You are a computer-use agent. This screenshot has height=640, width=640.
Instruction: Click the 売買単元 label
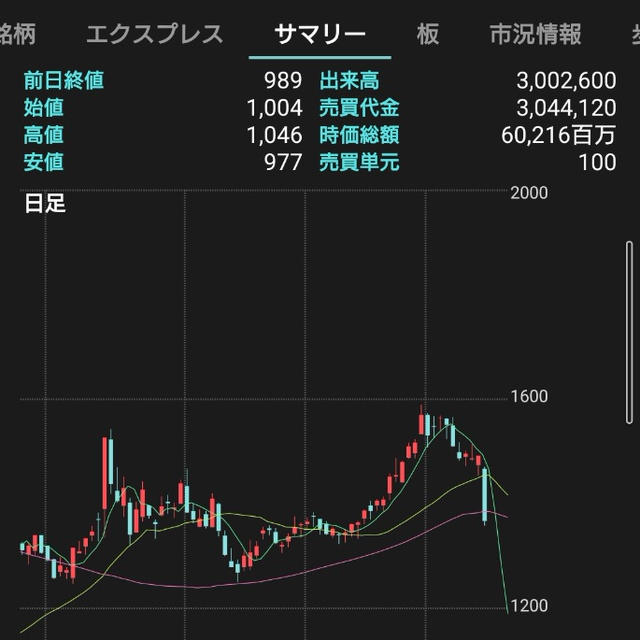coord(359,162)
